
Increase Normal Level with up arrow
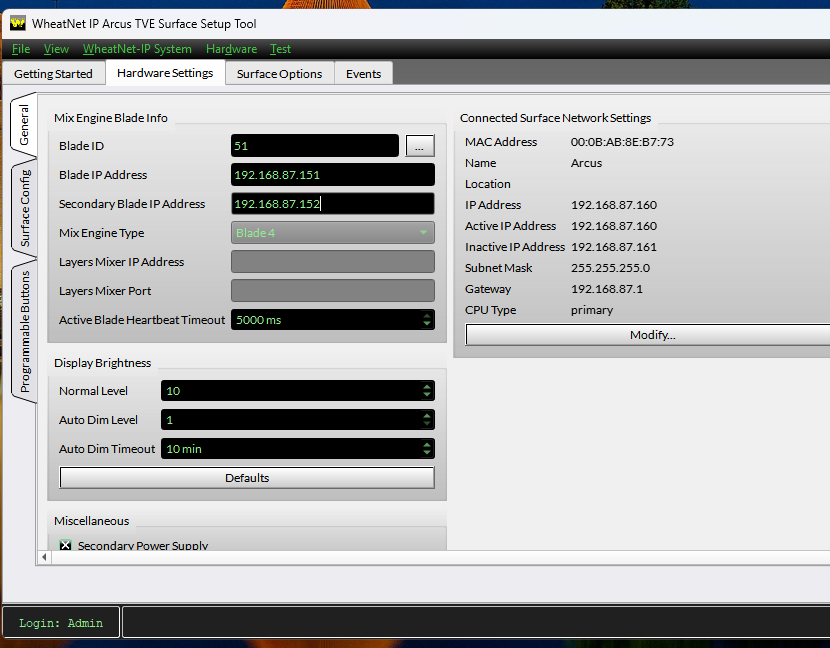[x=427, y=387]
